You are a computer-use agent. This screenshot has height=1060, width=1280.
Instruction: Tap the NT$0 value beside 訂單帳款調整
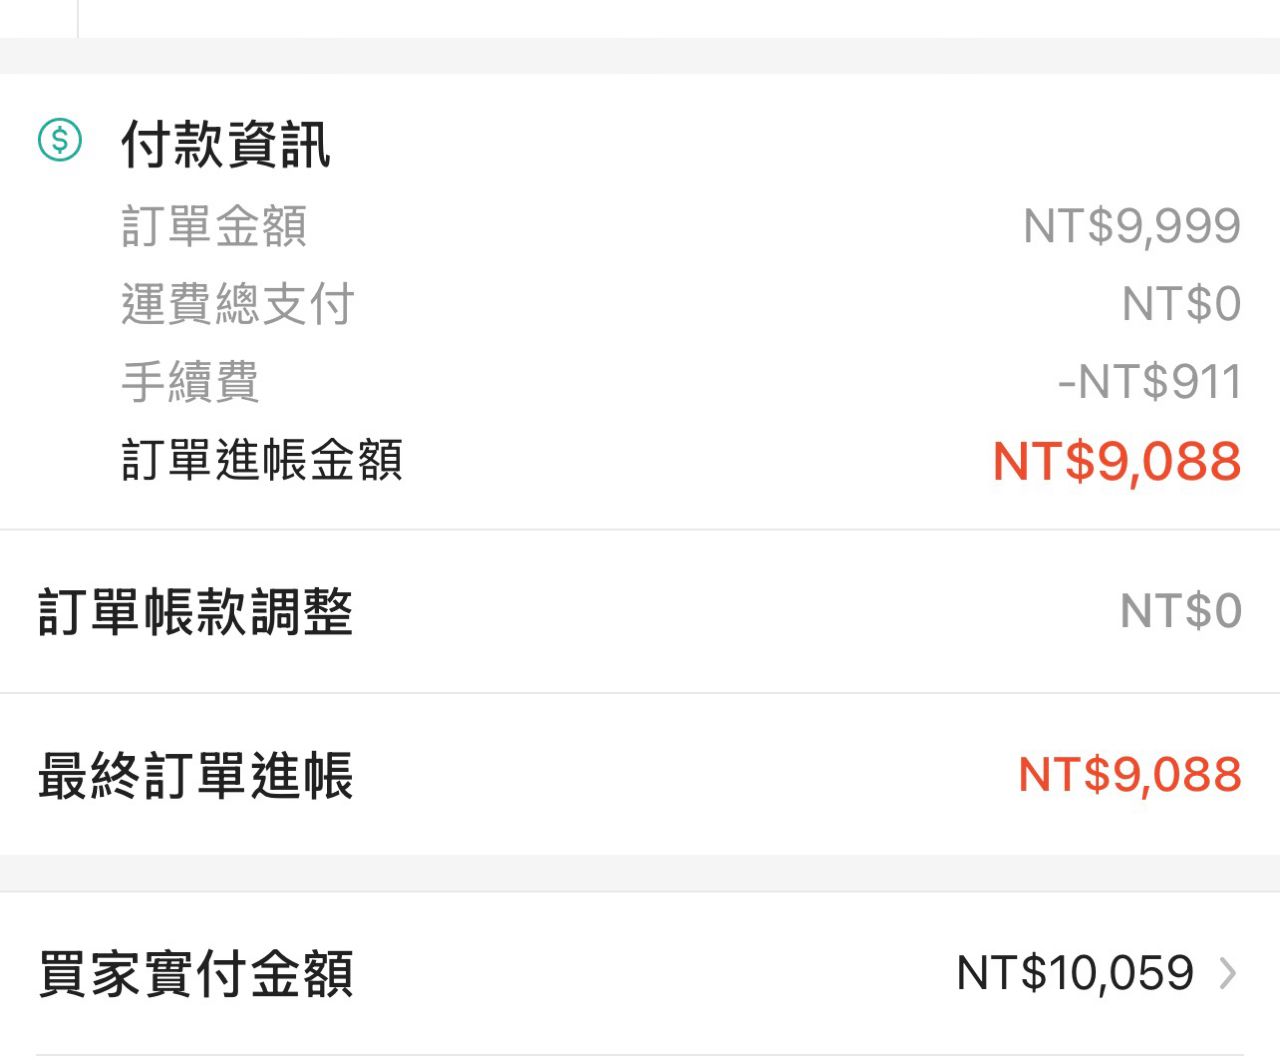click(x=1181, y=611)
